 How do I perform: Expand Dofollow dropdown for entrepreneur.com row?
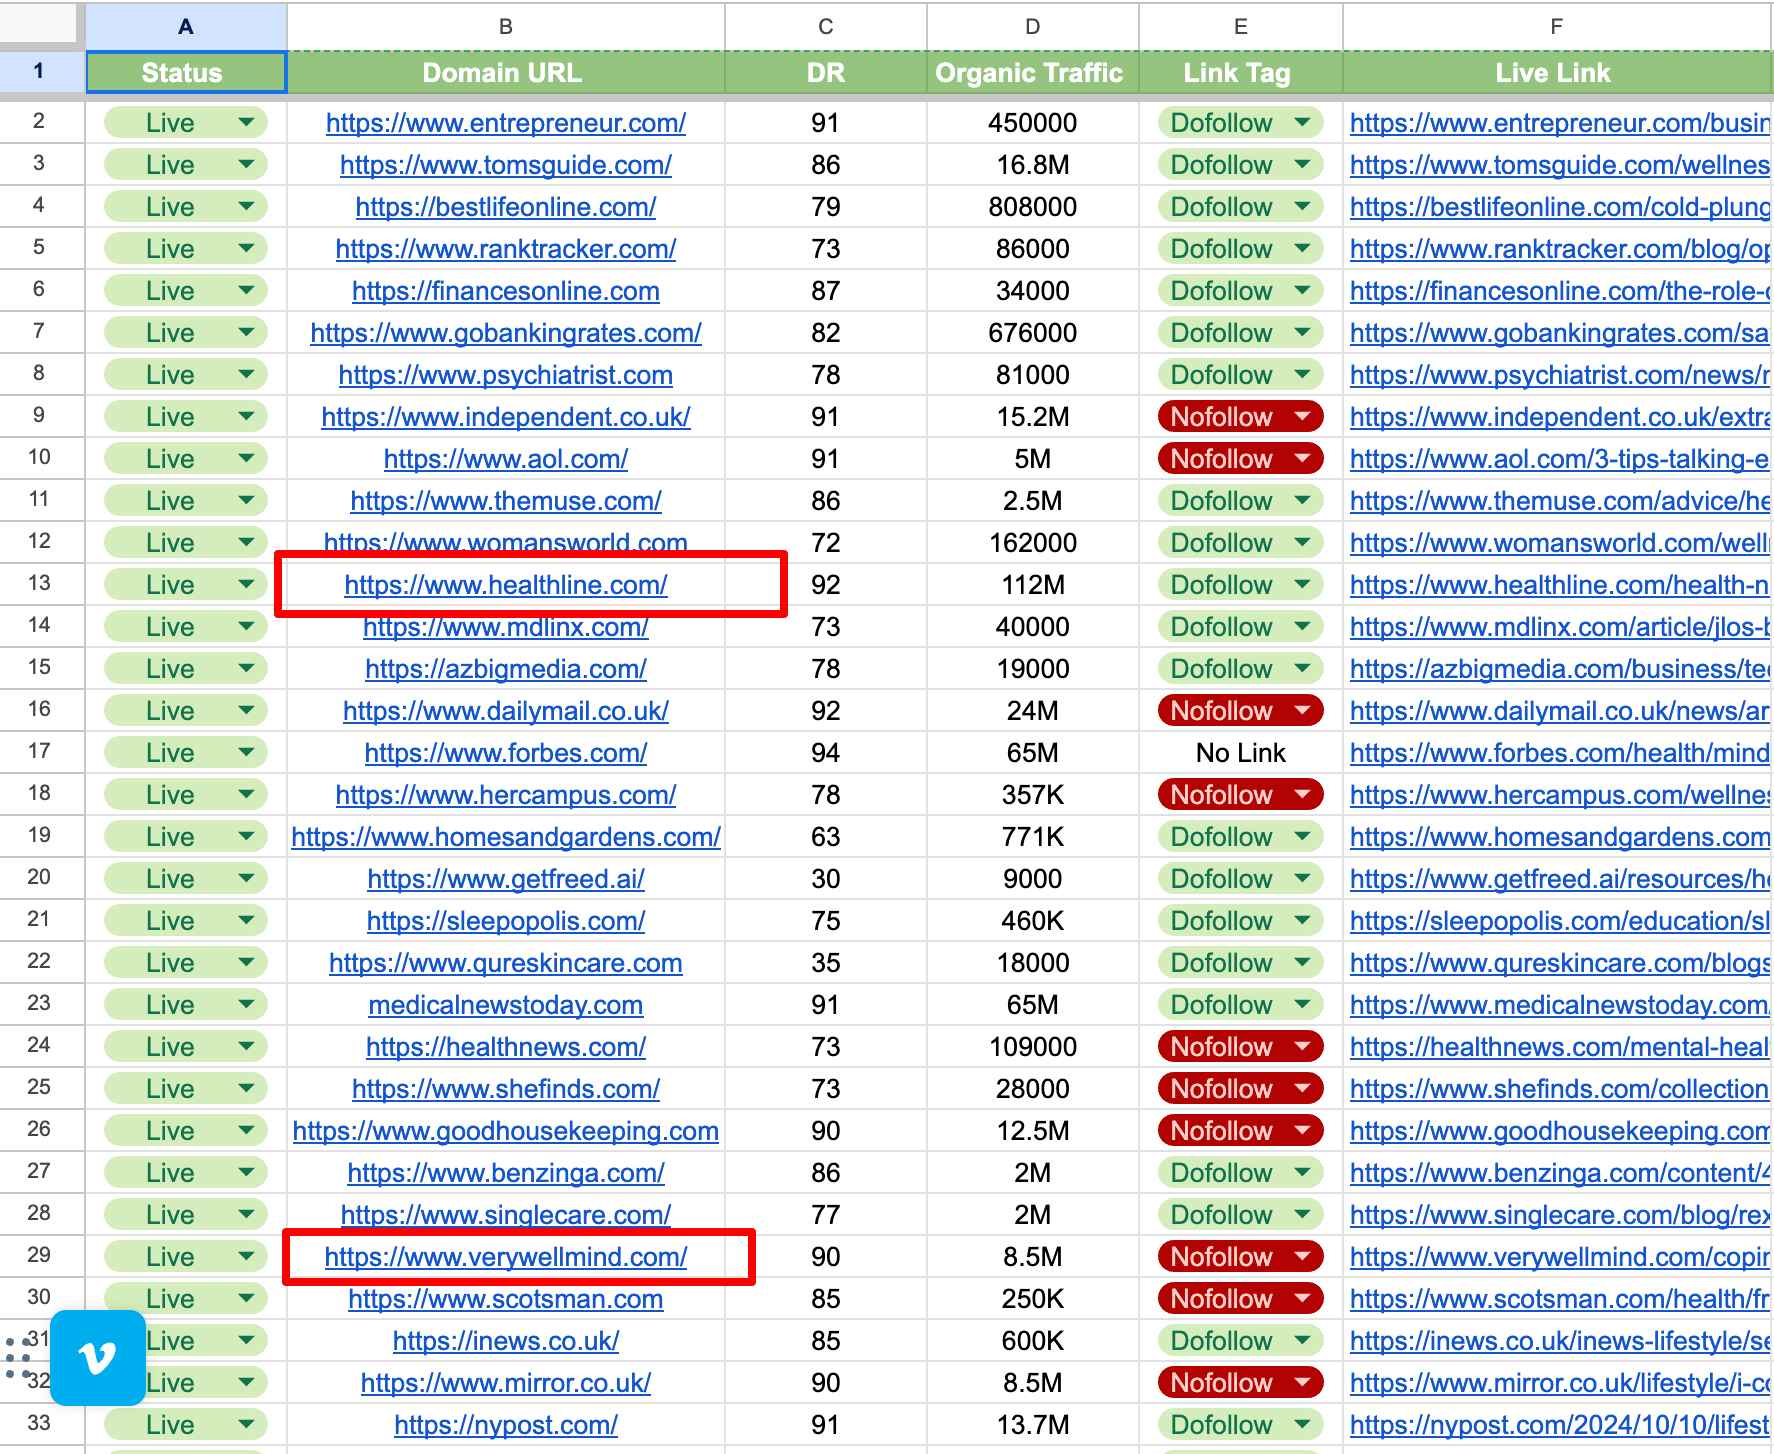pos(1302,123)
